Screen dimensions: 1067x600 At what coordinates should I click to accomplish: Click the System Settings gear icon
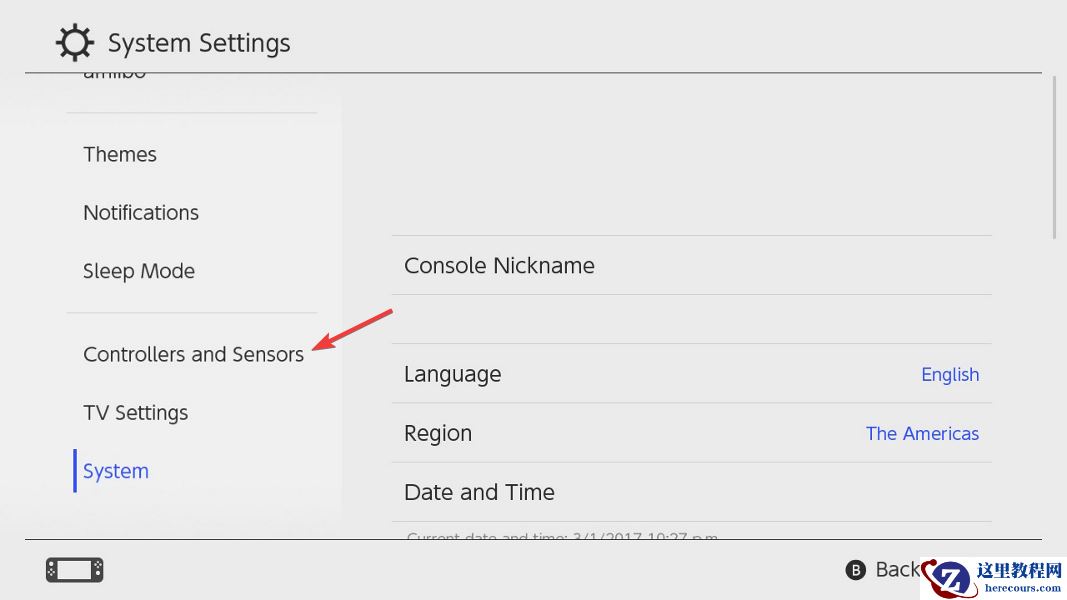coord(74,43)
